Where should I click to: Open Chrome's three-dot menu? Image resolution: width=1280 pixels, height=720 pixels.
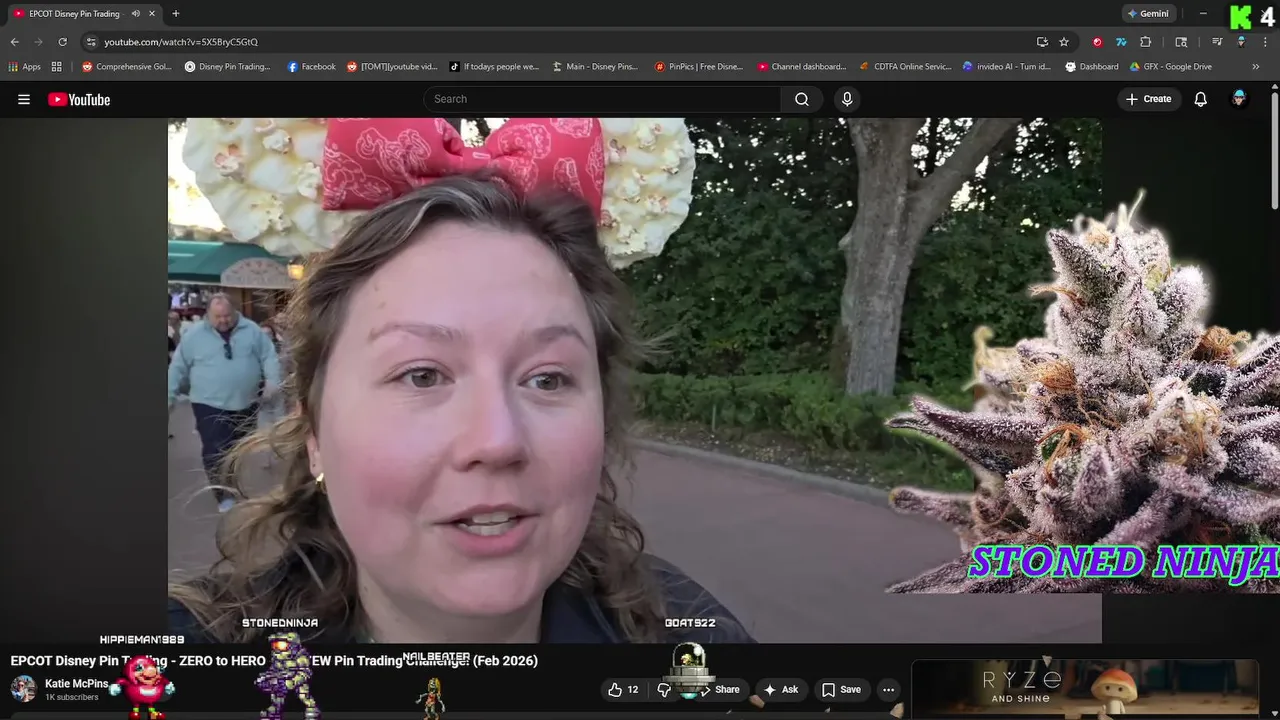(1265, 42)
